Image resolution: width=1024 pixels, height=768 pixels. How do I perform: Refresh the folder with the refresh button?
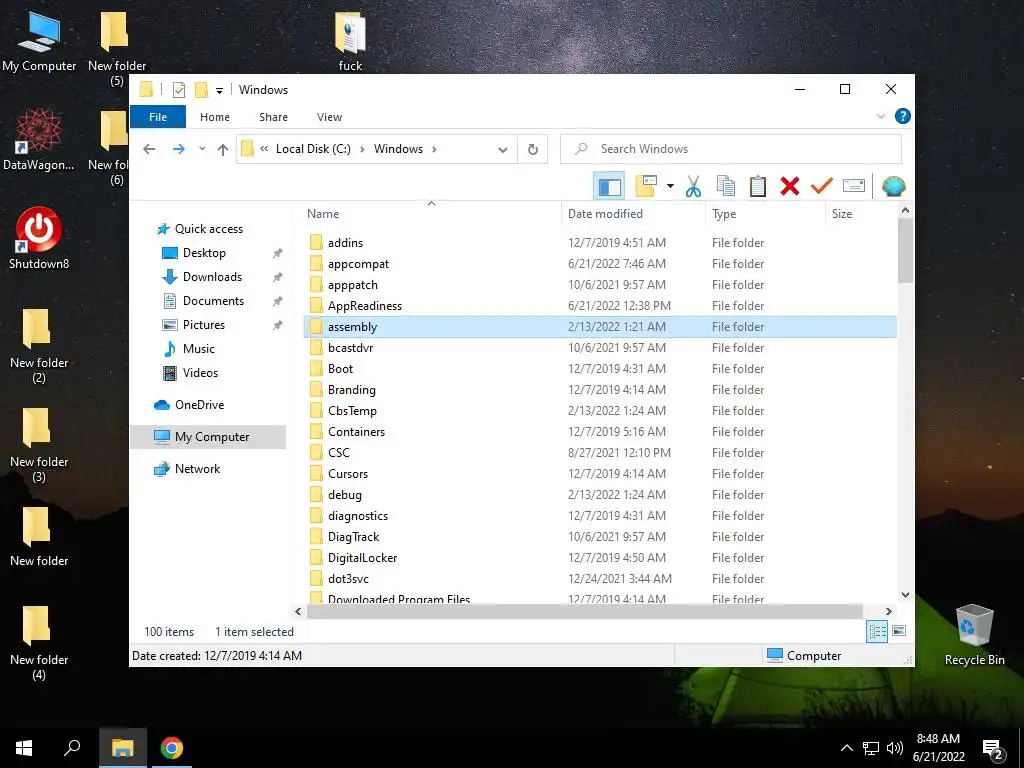coord(533,150)
